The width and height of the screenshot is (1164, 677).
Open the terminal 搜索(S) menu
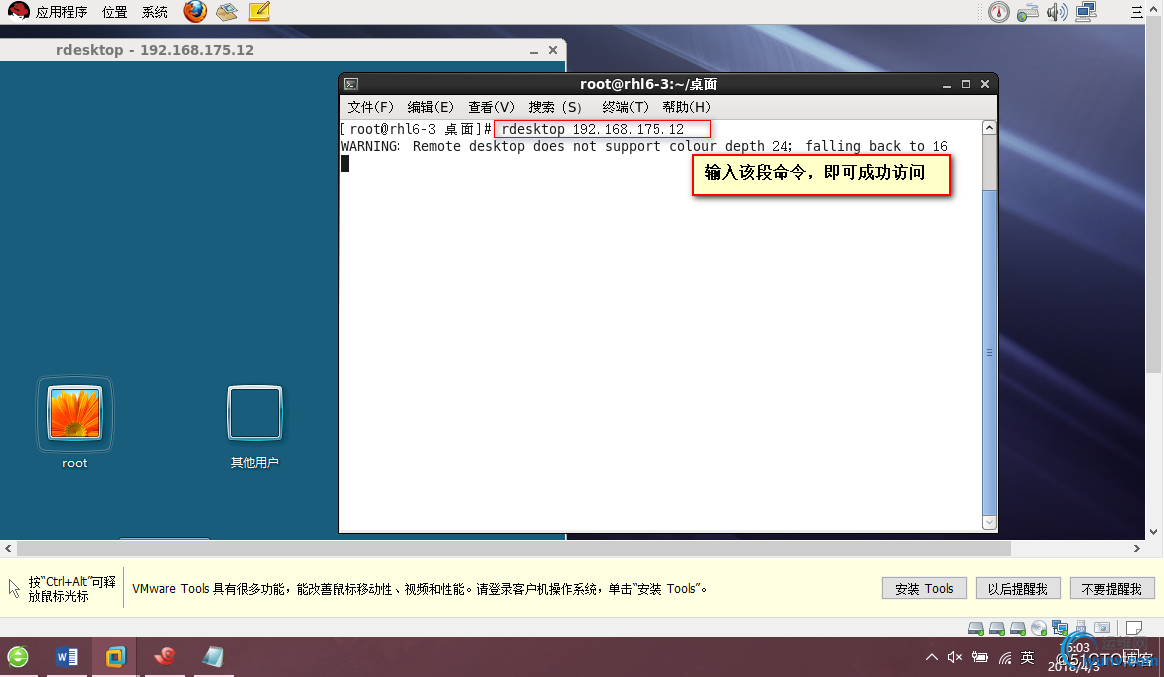[555, 107]
